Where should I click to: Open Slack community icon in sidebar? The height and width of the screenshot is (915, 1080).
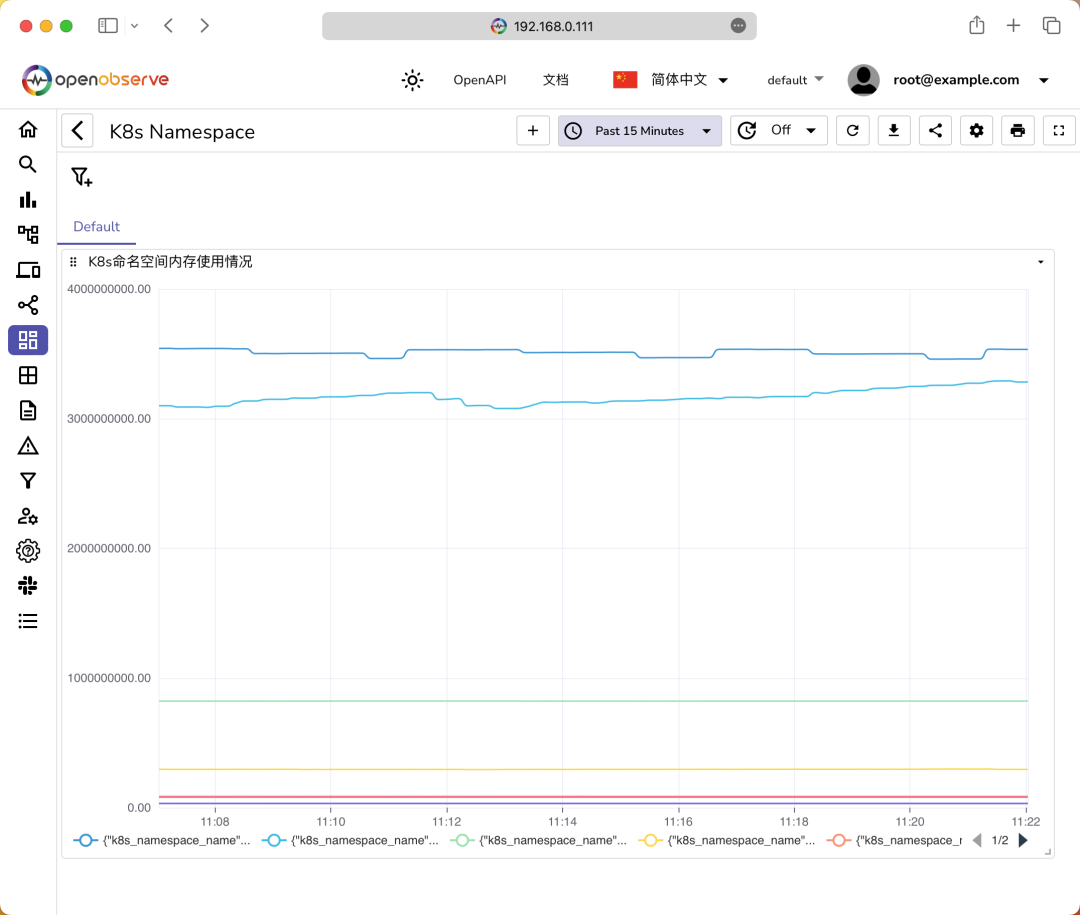(28, 586)
